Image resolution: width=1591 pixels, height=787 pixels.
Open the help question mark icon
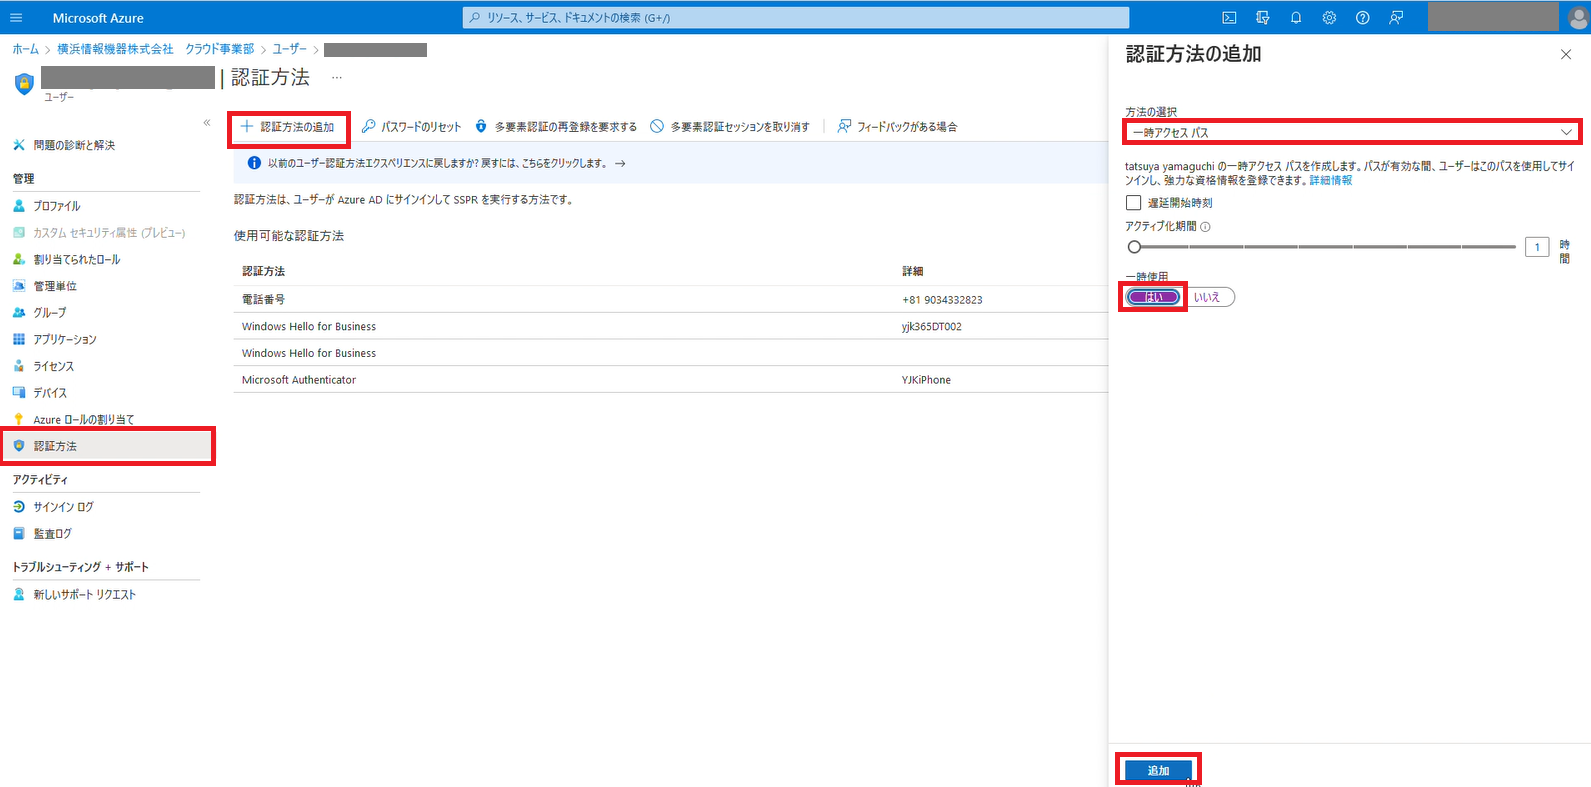point(1362,18)
